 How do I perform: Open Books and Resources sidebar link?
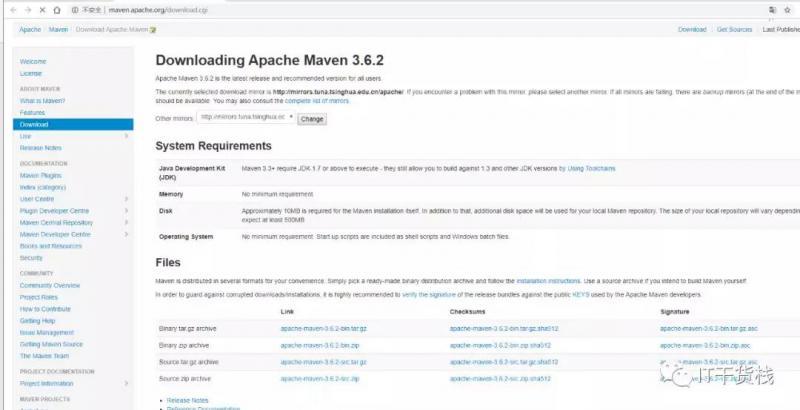[51, 246]
